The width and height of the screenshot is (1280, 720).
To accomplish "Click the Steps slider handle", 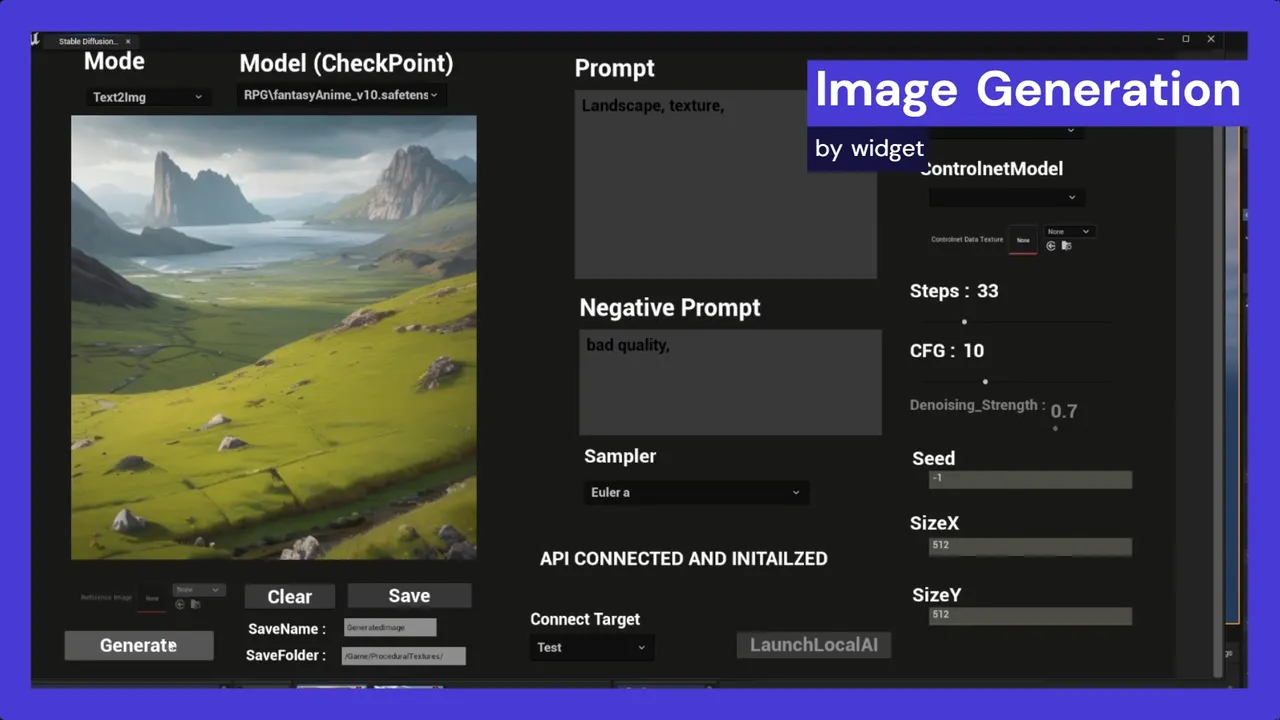I will tap(964, 322).
